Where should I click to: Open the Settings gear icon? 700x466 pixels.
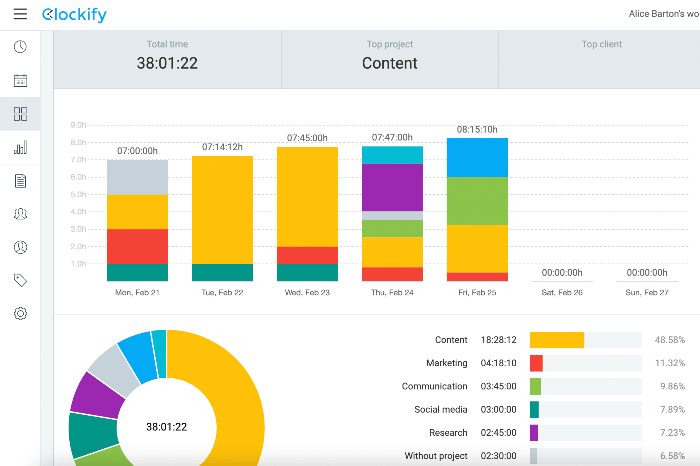pos(20,313)
